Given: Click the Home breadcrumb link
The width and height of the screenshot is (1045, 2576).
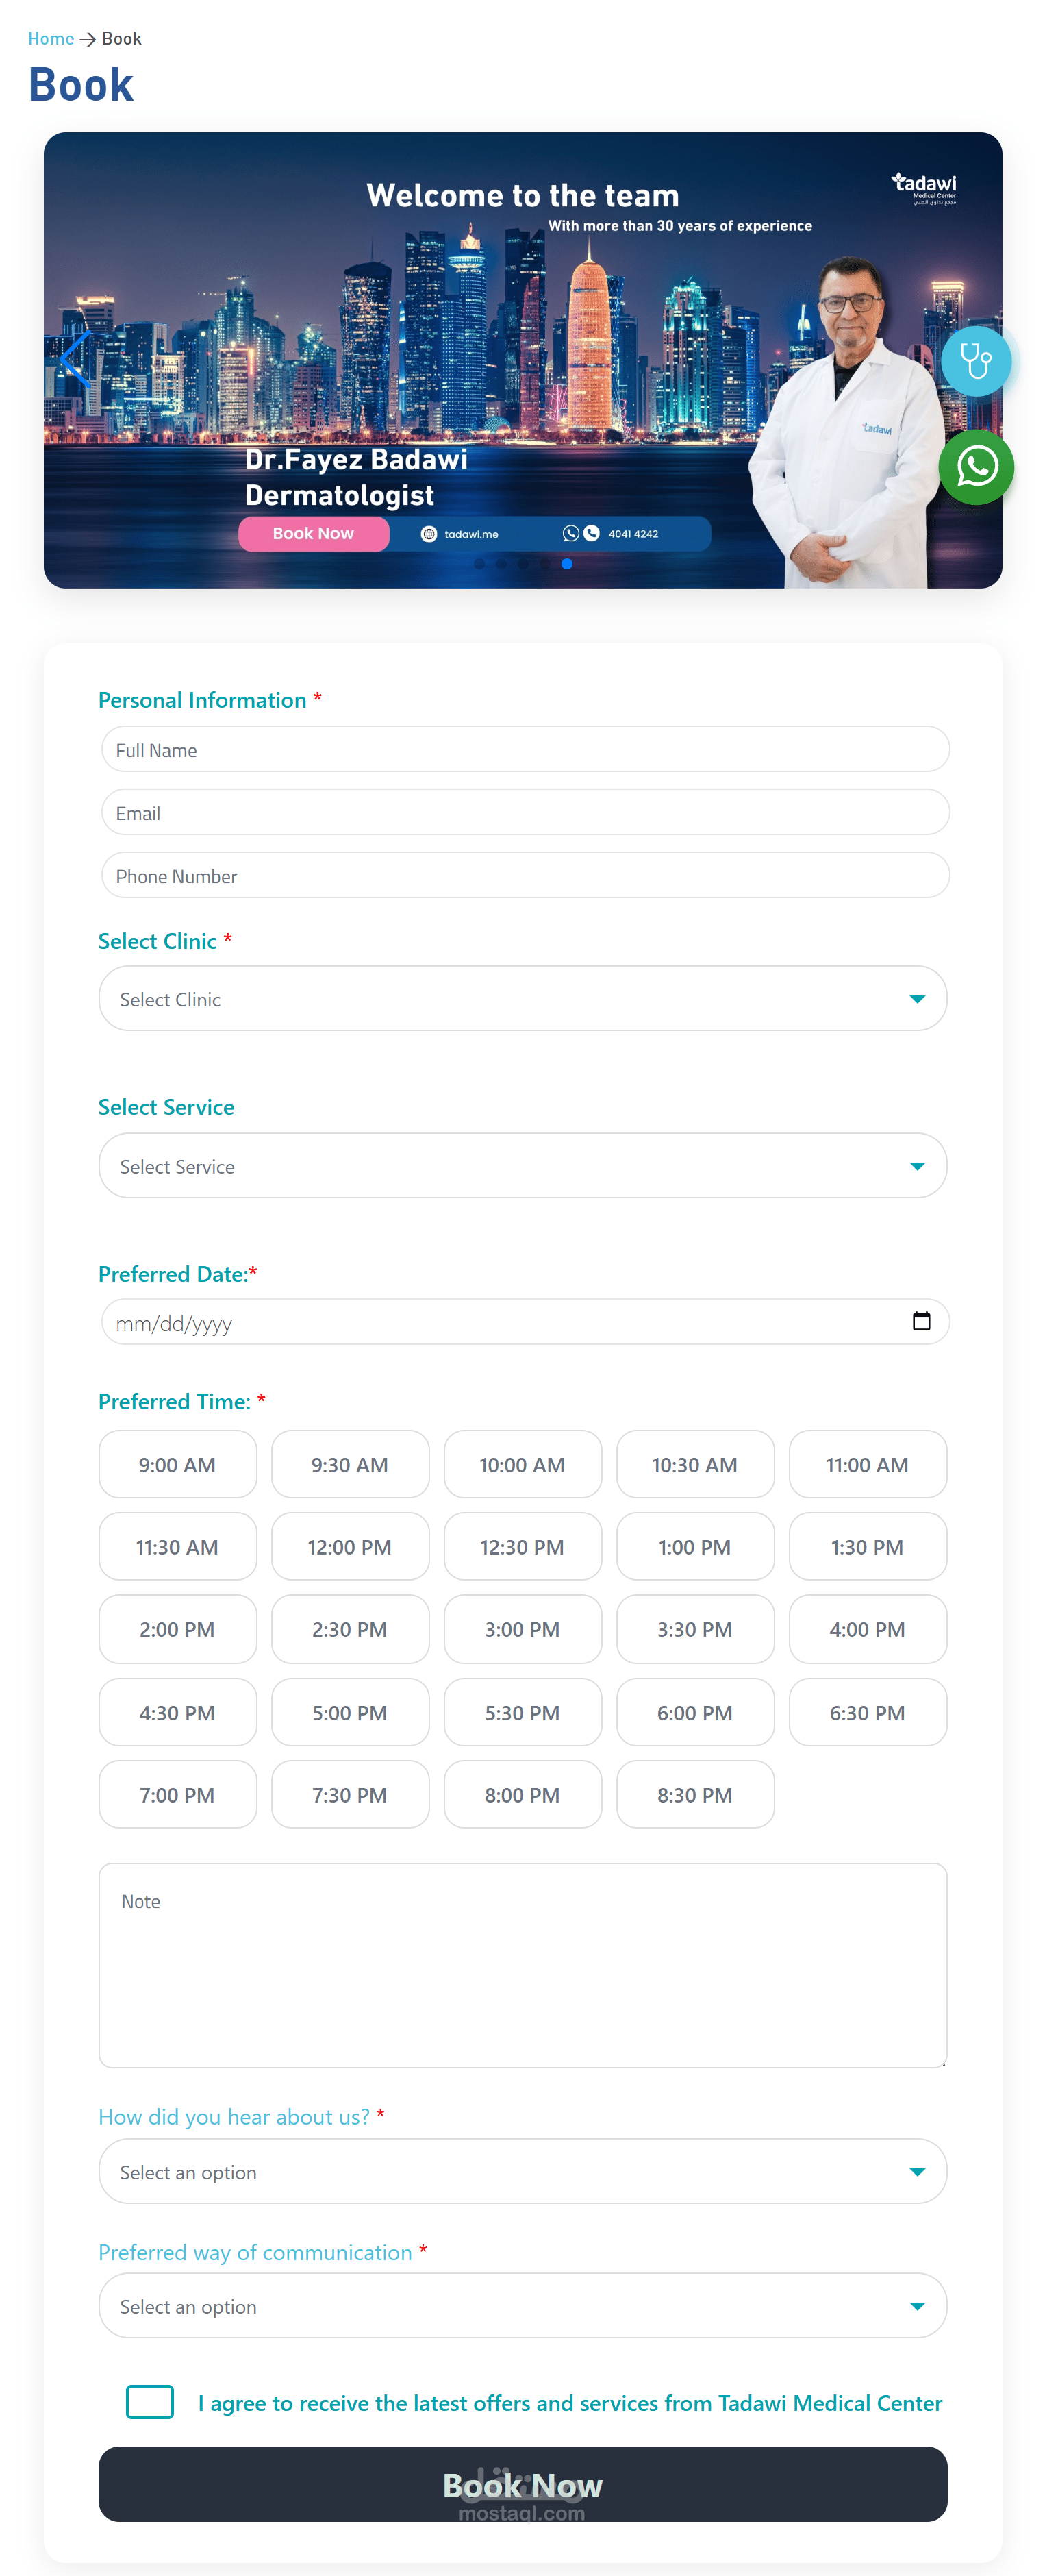Looking at the screenshot, I should pos(51,38).
